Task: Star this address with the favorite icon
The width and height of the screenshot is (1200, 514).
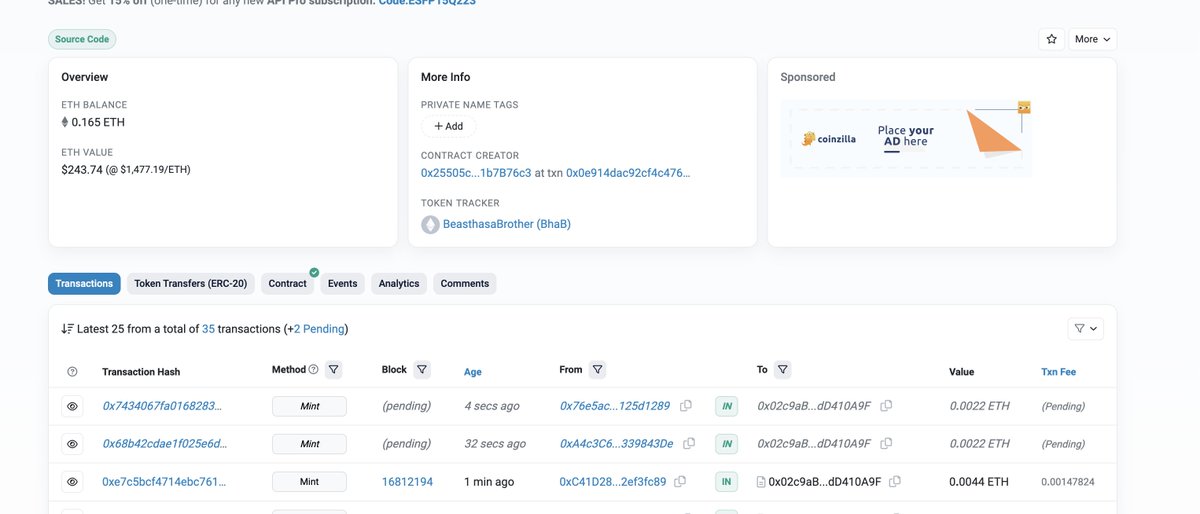Action: tap(1051, 39)
